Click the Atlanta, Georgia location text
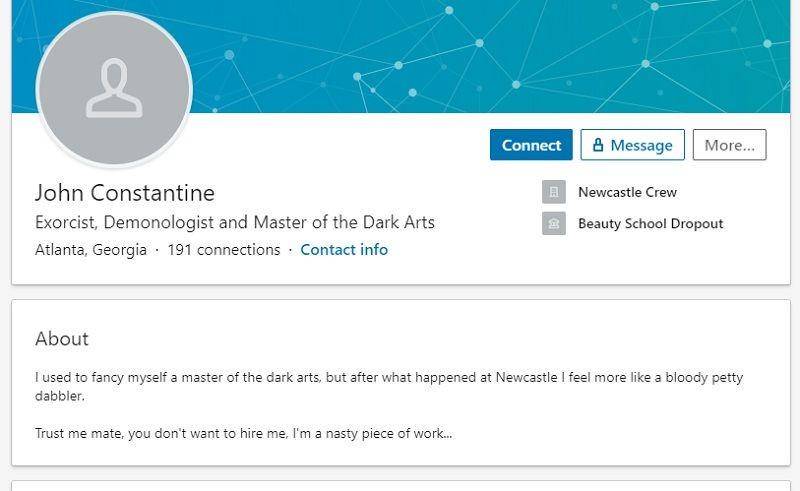This screenshot has width=800, height=491. (x=91, y=250)
